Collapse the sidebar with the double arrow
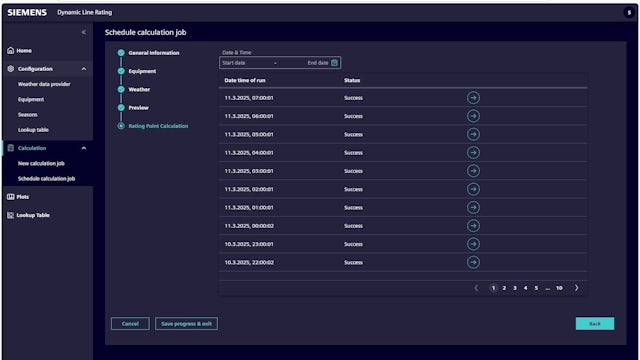Screen dimensions: 640x360 [x=84, y=32]
